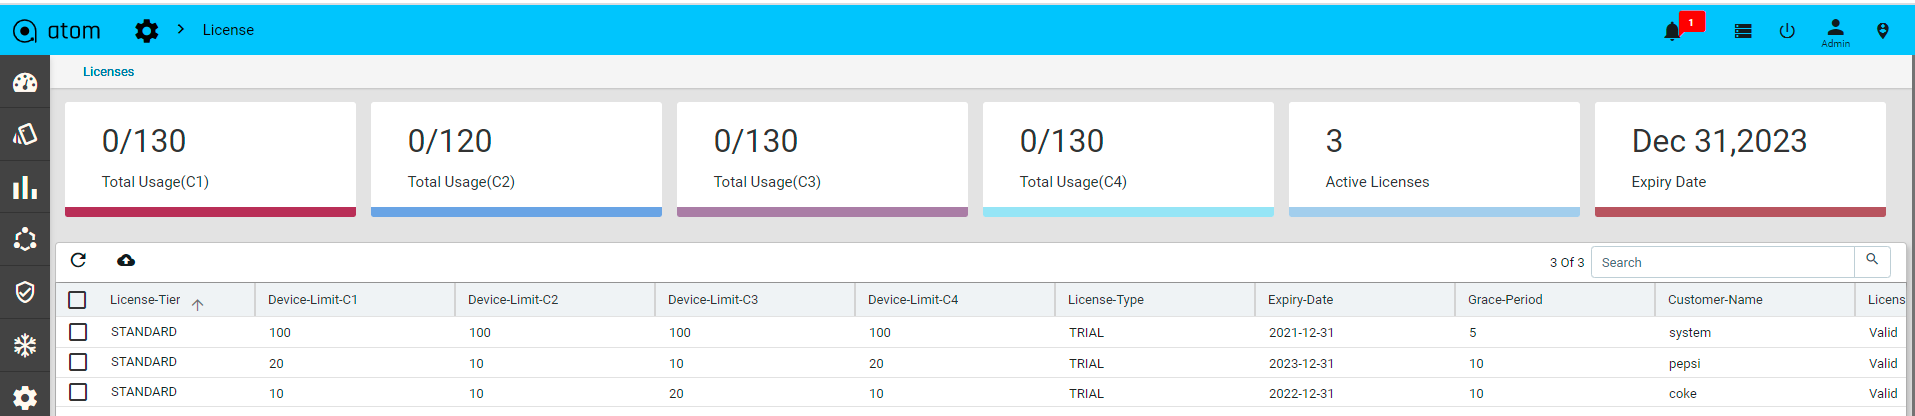Expand the breadcrumb chevron arrow
The width and height of the screenshot is (1915, 416).
pyautogui.click(x=181, y=30)
